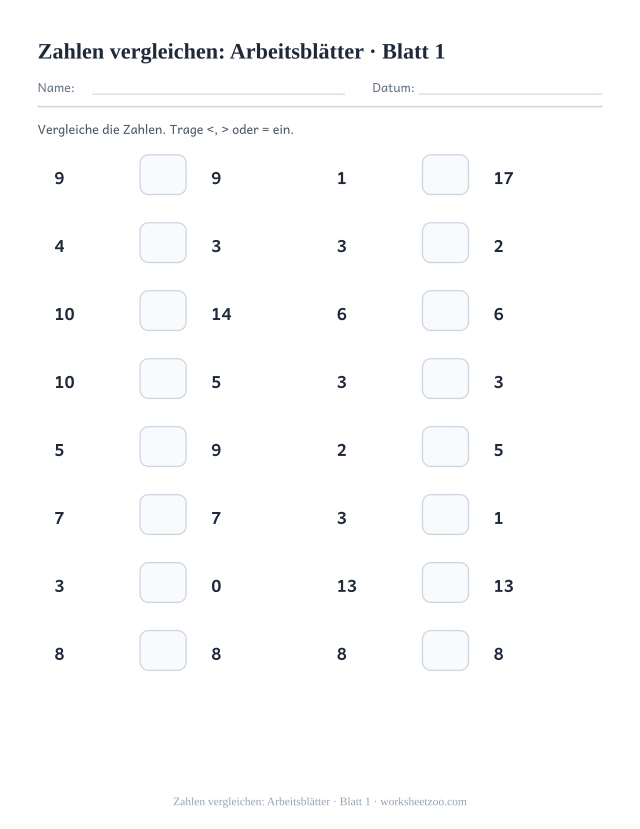The height and width of the screenshot is (829, 640).
Task: Select the box between 2 and 5
Action: click(445, 447)
